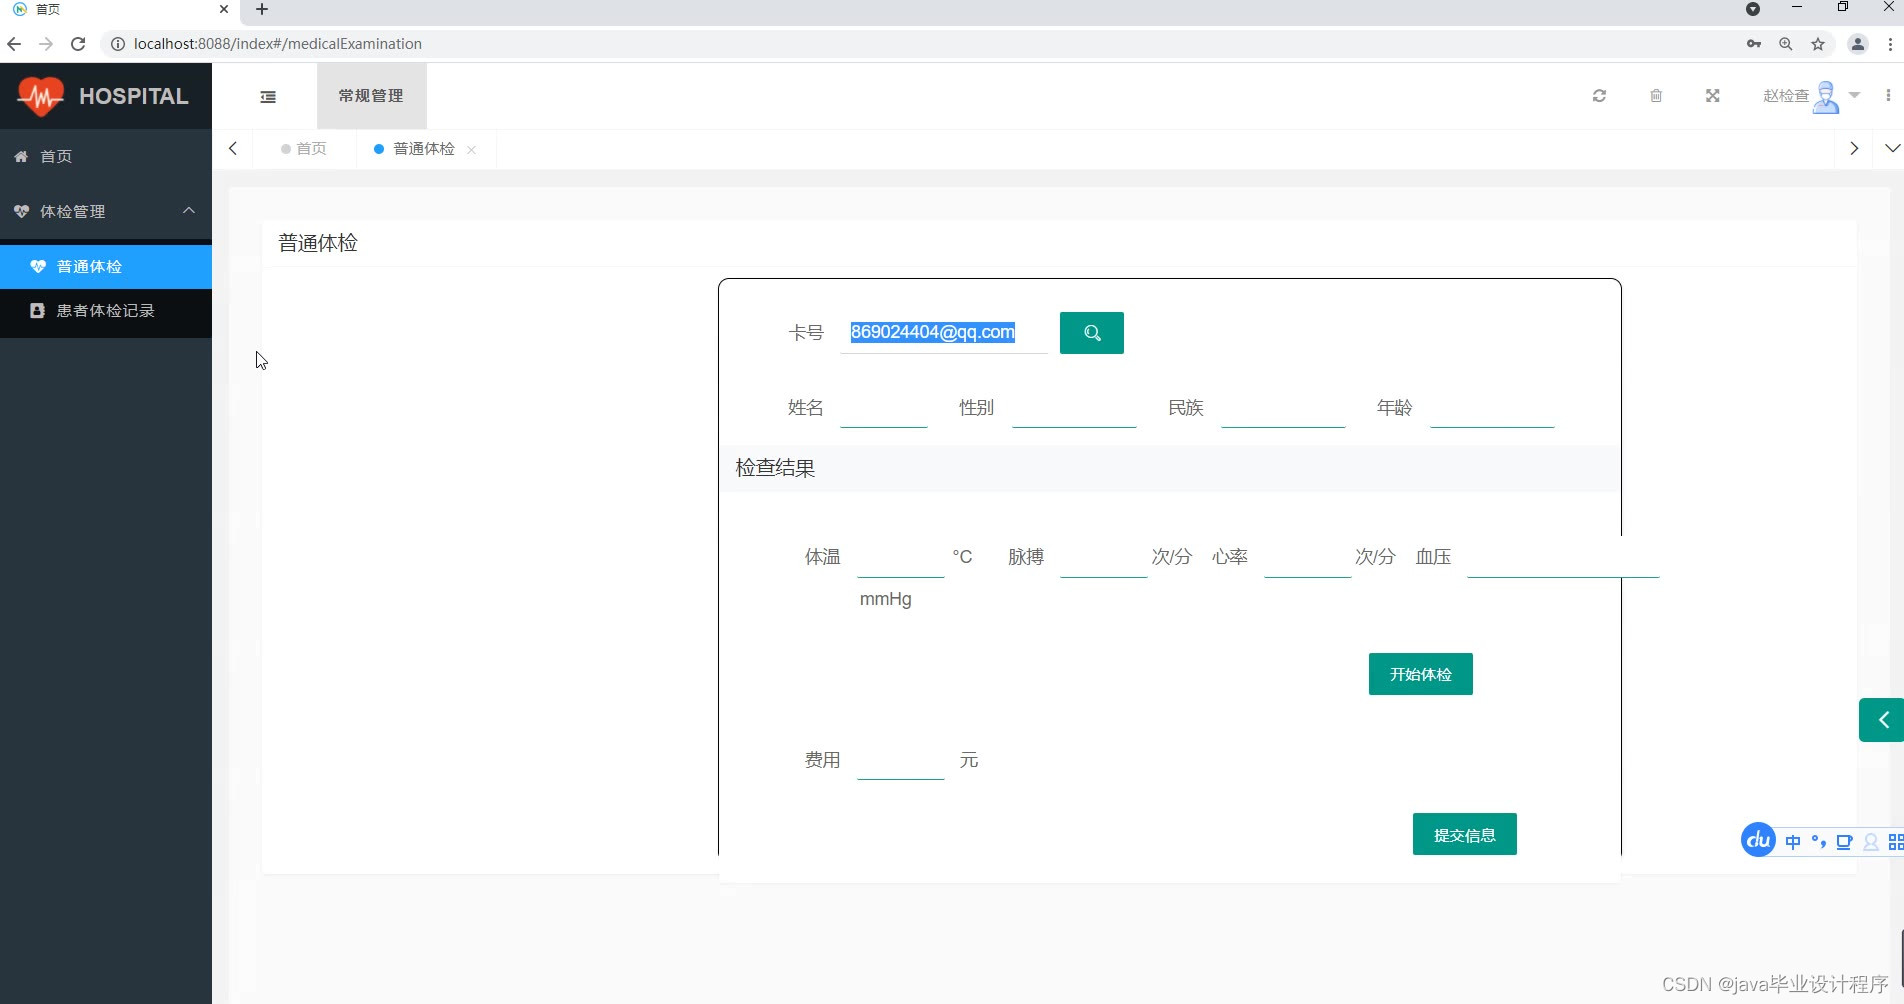Switch to the 首页 page tab
The height and width of the screenshot is (1004, 1904).
click(304, 149)
